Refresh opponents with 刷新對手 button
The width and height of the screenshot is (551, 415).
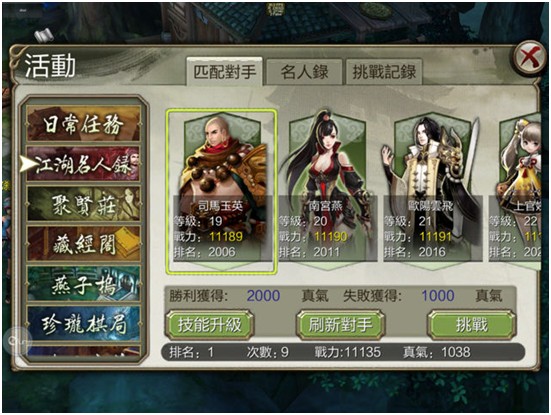(x=340, y=325)
